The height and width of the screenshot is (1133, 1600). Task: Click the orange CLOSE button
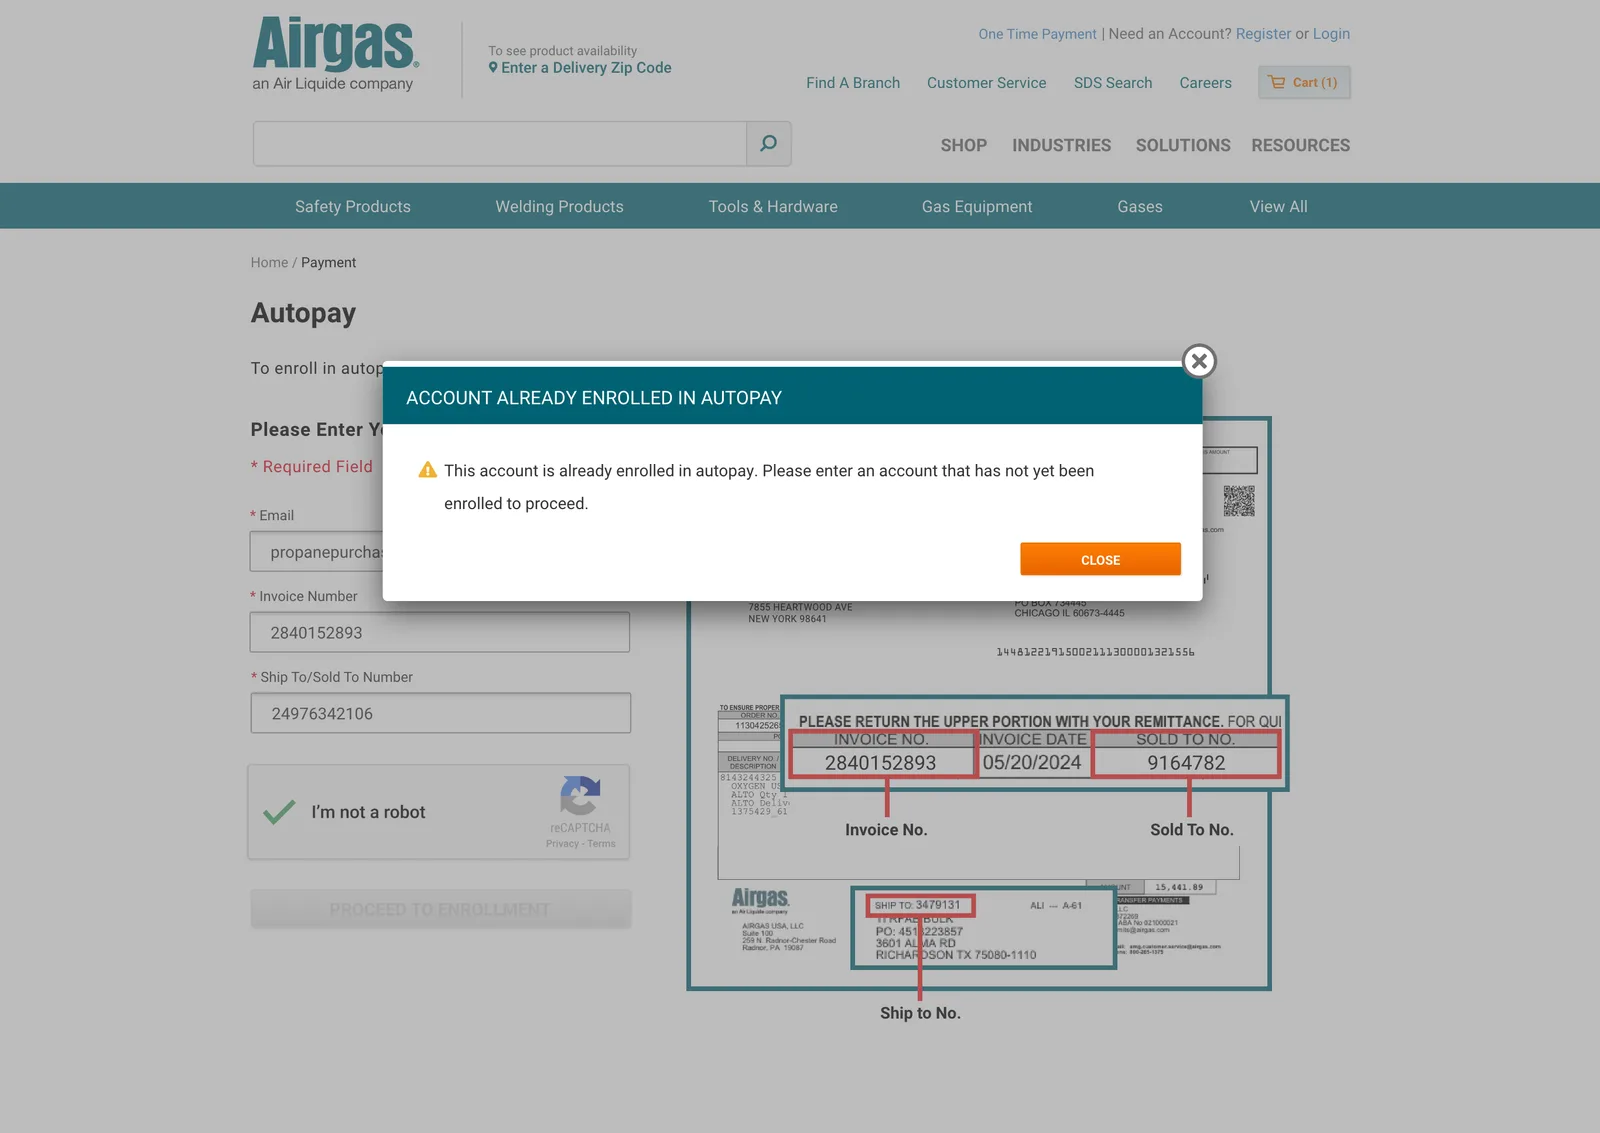point(1100,560)
